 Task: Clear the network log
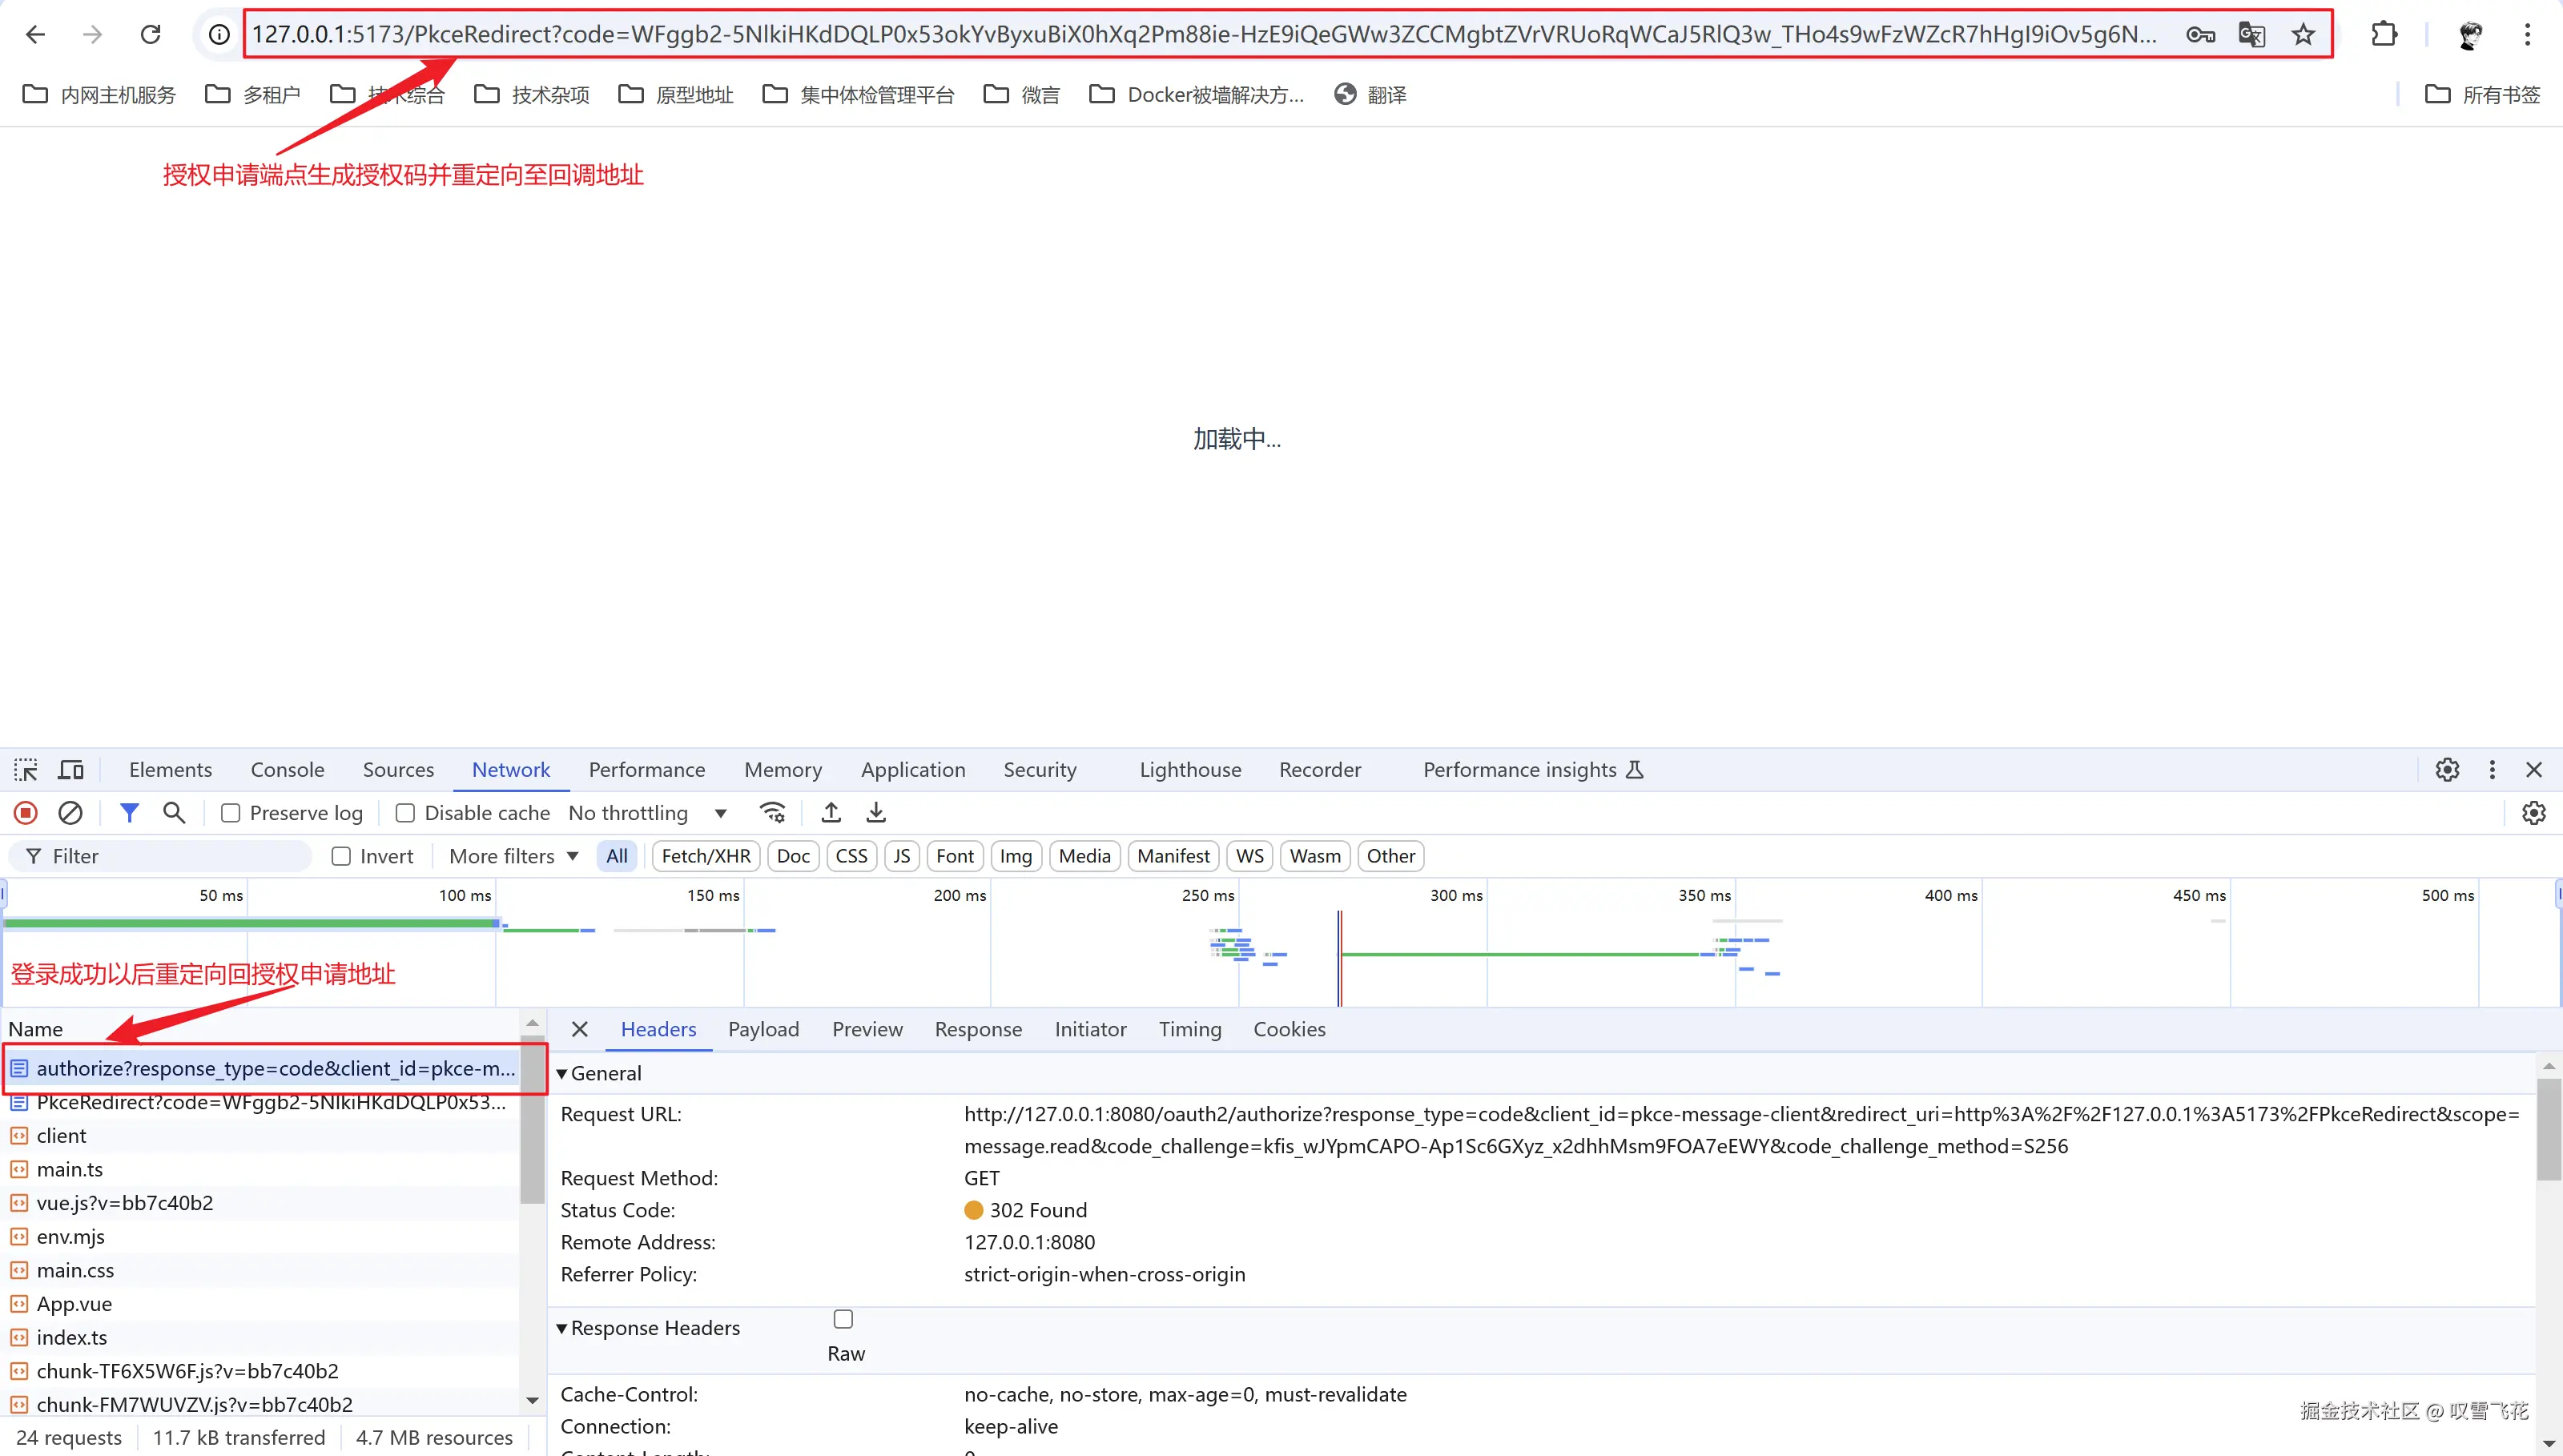point(70,813)
